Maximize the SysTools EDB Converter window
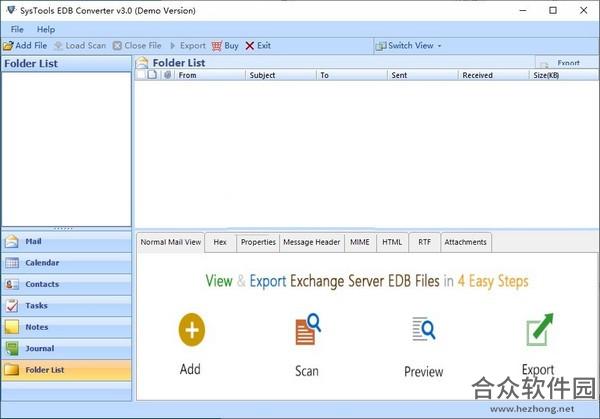This screenshot has width=600, height=419. (553, 10)
